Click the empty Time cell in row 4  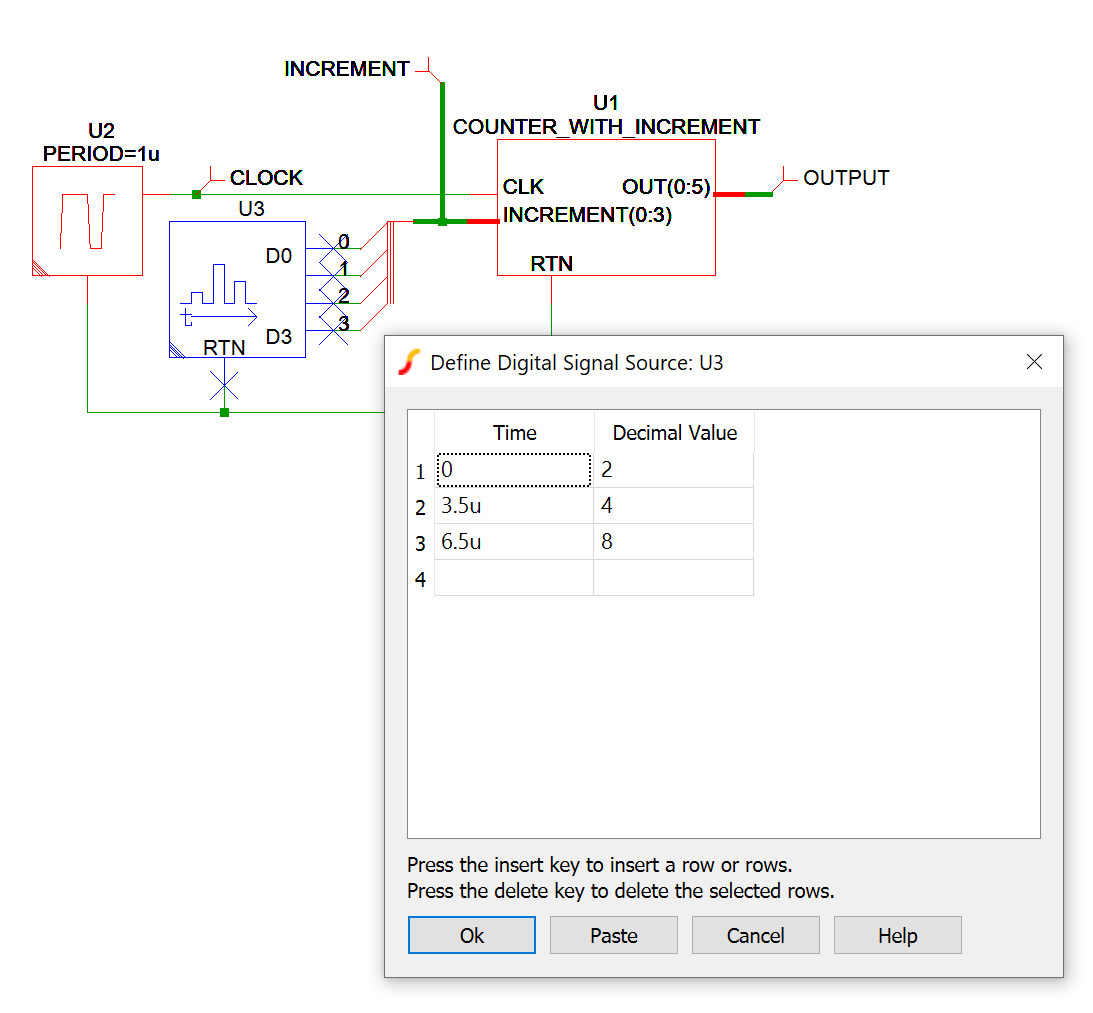pyautogui.click(x=514, y=578)
